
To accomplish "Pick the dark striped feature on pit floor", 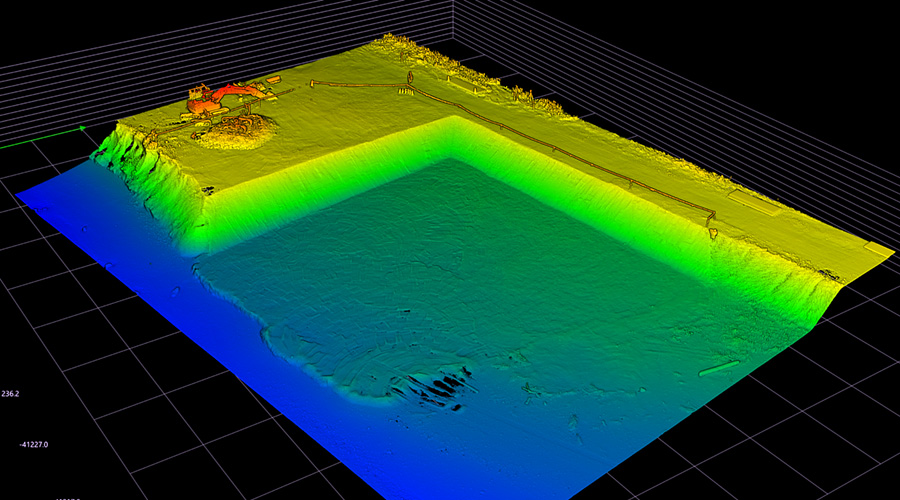I will pyautogui.click(x=435, y=387).
